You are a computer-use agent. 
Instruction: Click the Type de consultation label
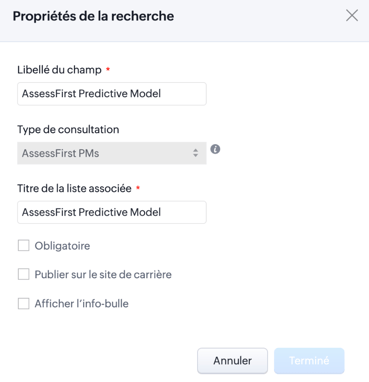[68, 129]
